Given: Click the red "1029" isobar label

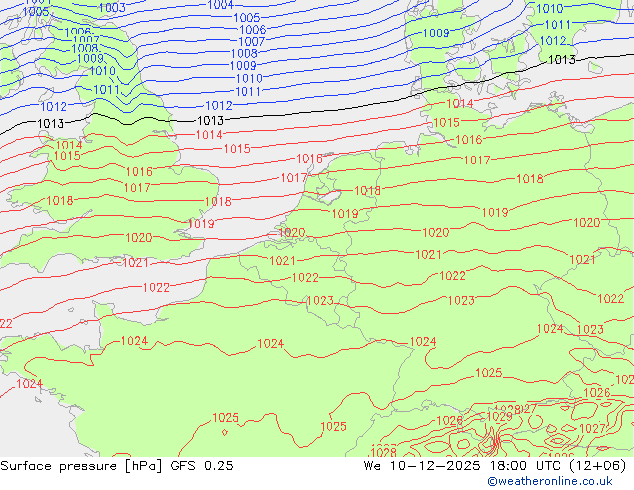Looking at the screenshot, I should 499,417.
